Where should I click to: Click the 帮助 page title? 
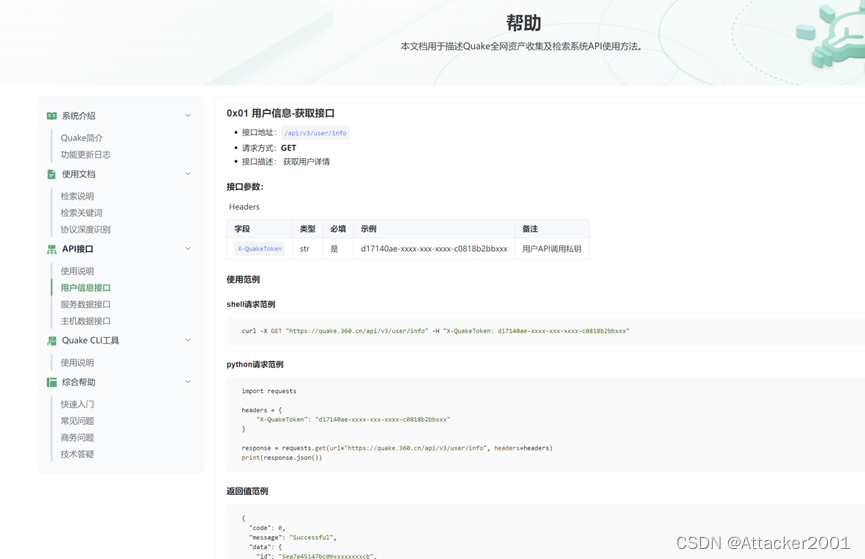tap(524, 23)
